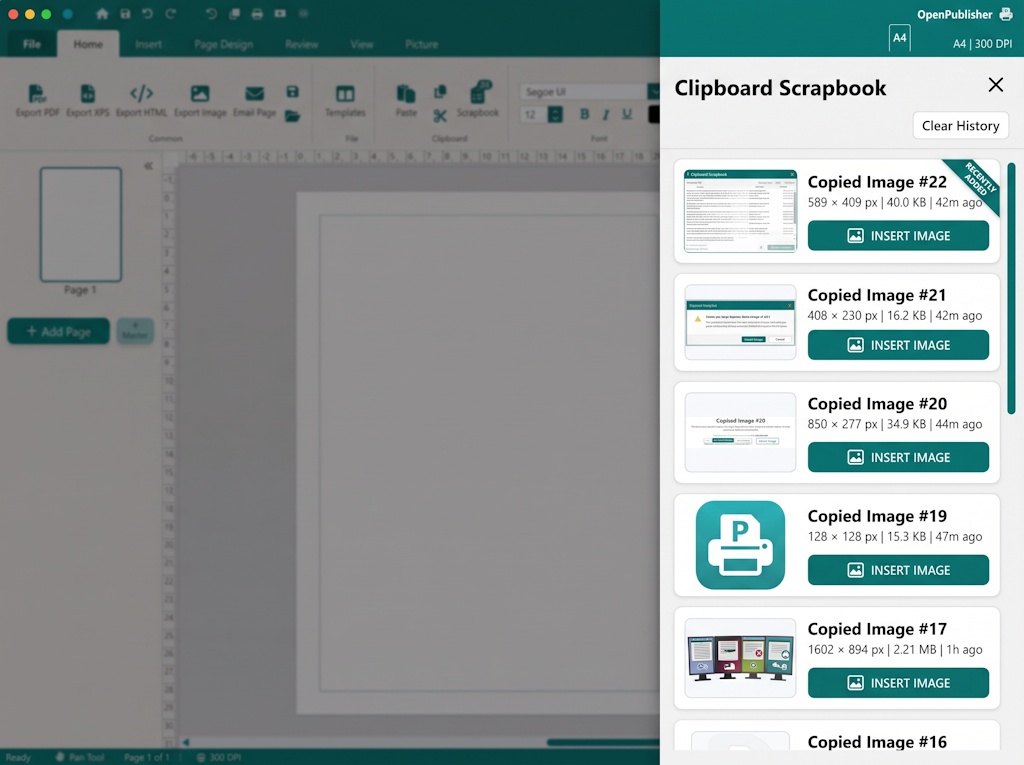This screenshot has height=765, width=1024.
Task: Click the Cut scissors icon
Action: coord(440,116)
